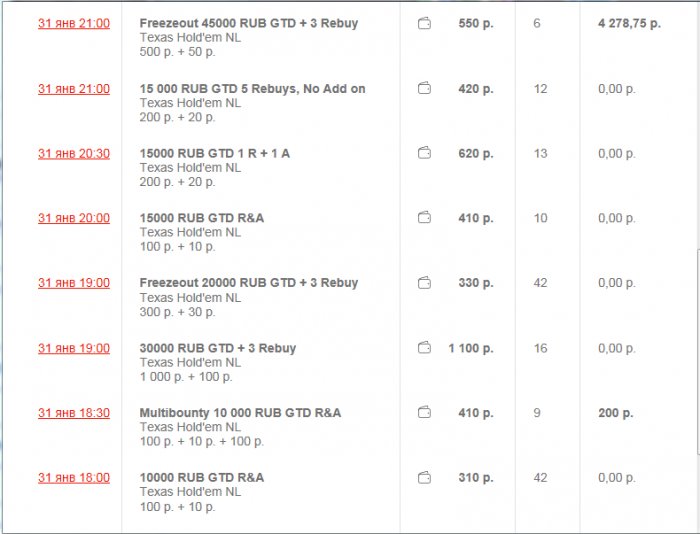This screenshot has height=534, width=700.
Task: Click wallet icon in Freezeout 45000 RUB row
Action: (x=424, y=23)
